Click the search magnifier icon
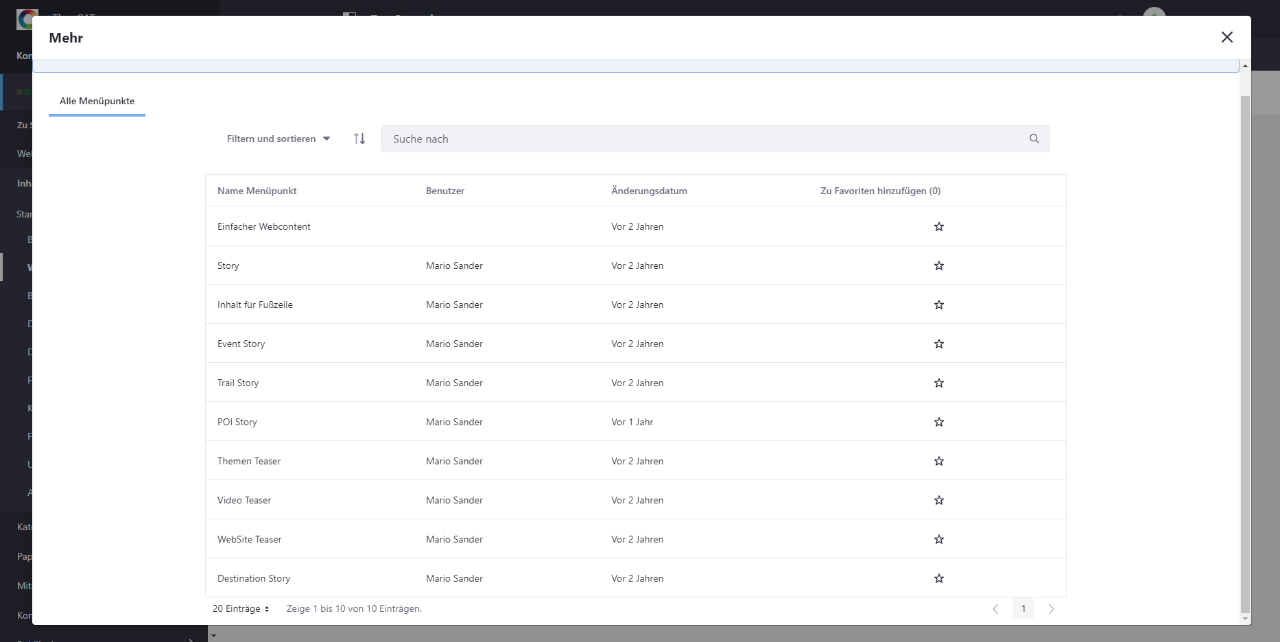The image size is (1280, 642). 1034,139
